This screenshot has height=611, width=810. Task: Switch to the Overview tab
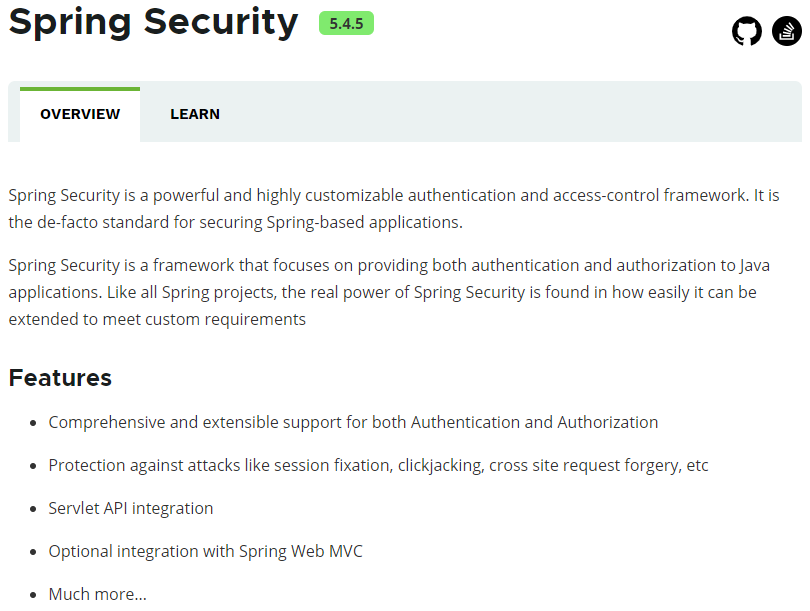click(80, 114)
